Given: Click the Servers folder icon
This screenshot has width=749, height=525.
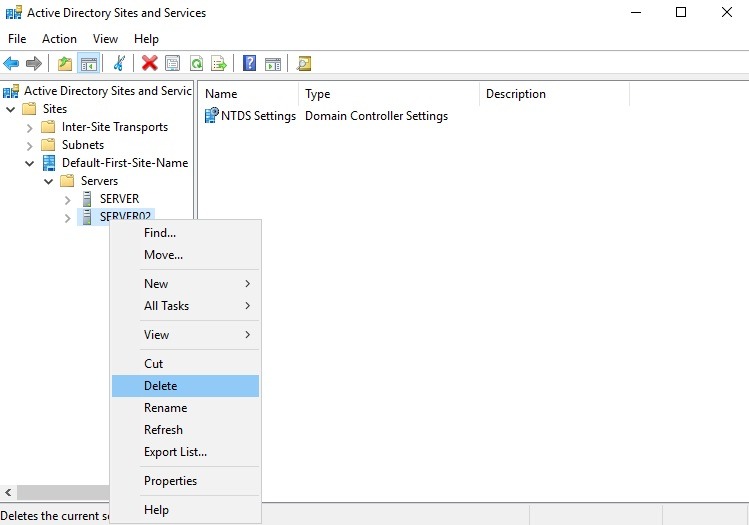Looking at the screenshot, I should pyautogui.click(x=67, y=181).
